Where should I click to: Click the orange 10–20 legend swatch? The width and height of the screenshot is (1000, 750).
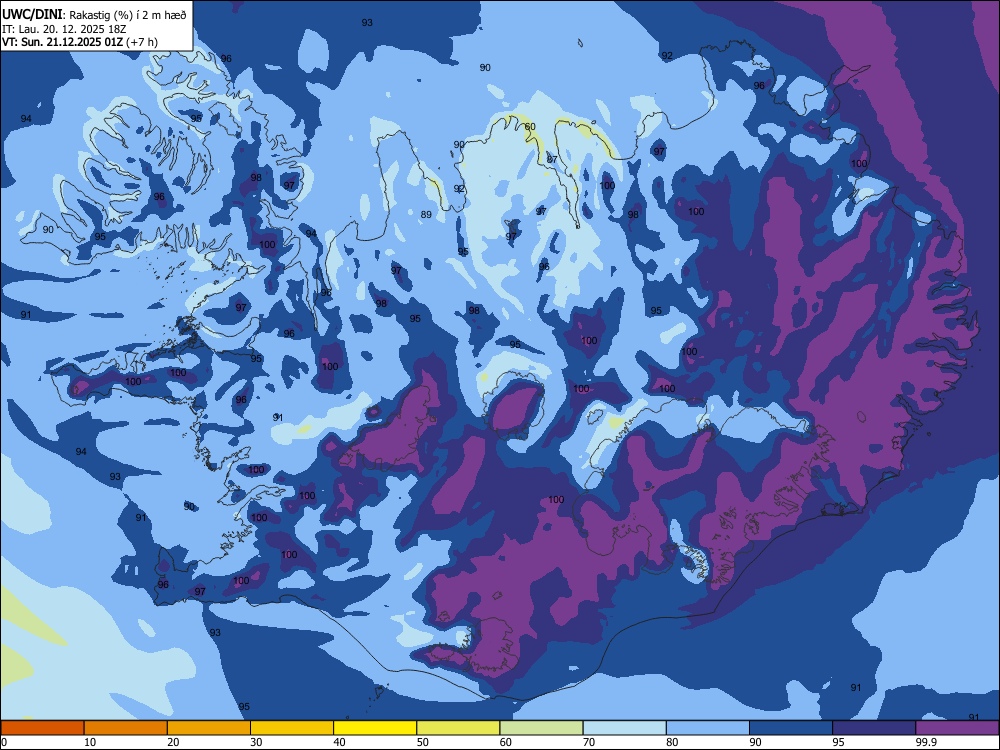click(126, 728)
